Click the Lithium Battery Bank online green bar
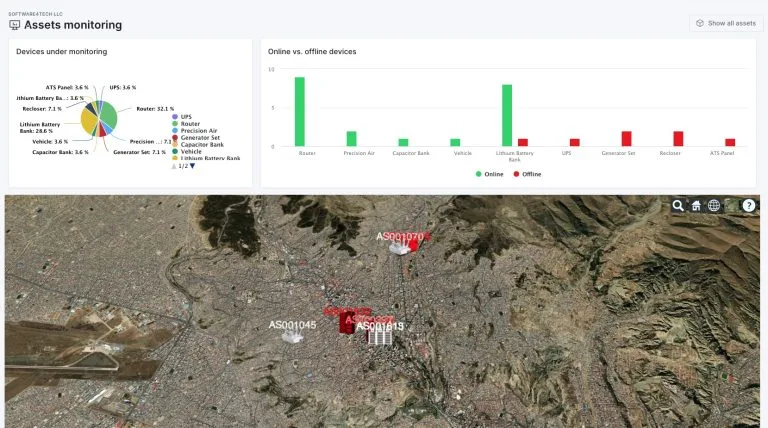Image resolution: width=768 pixels, height=428 pixels. click(507, 116)
